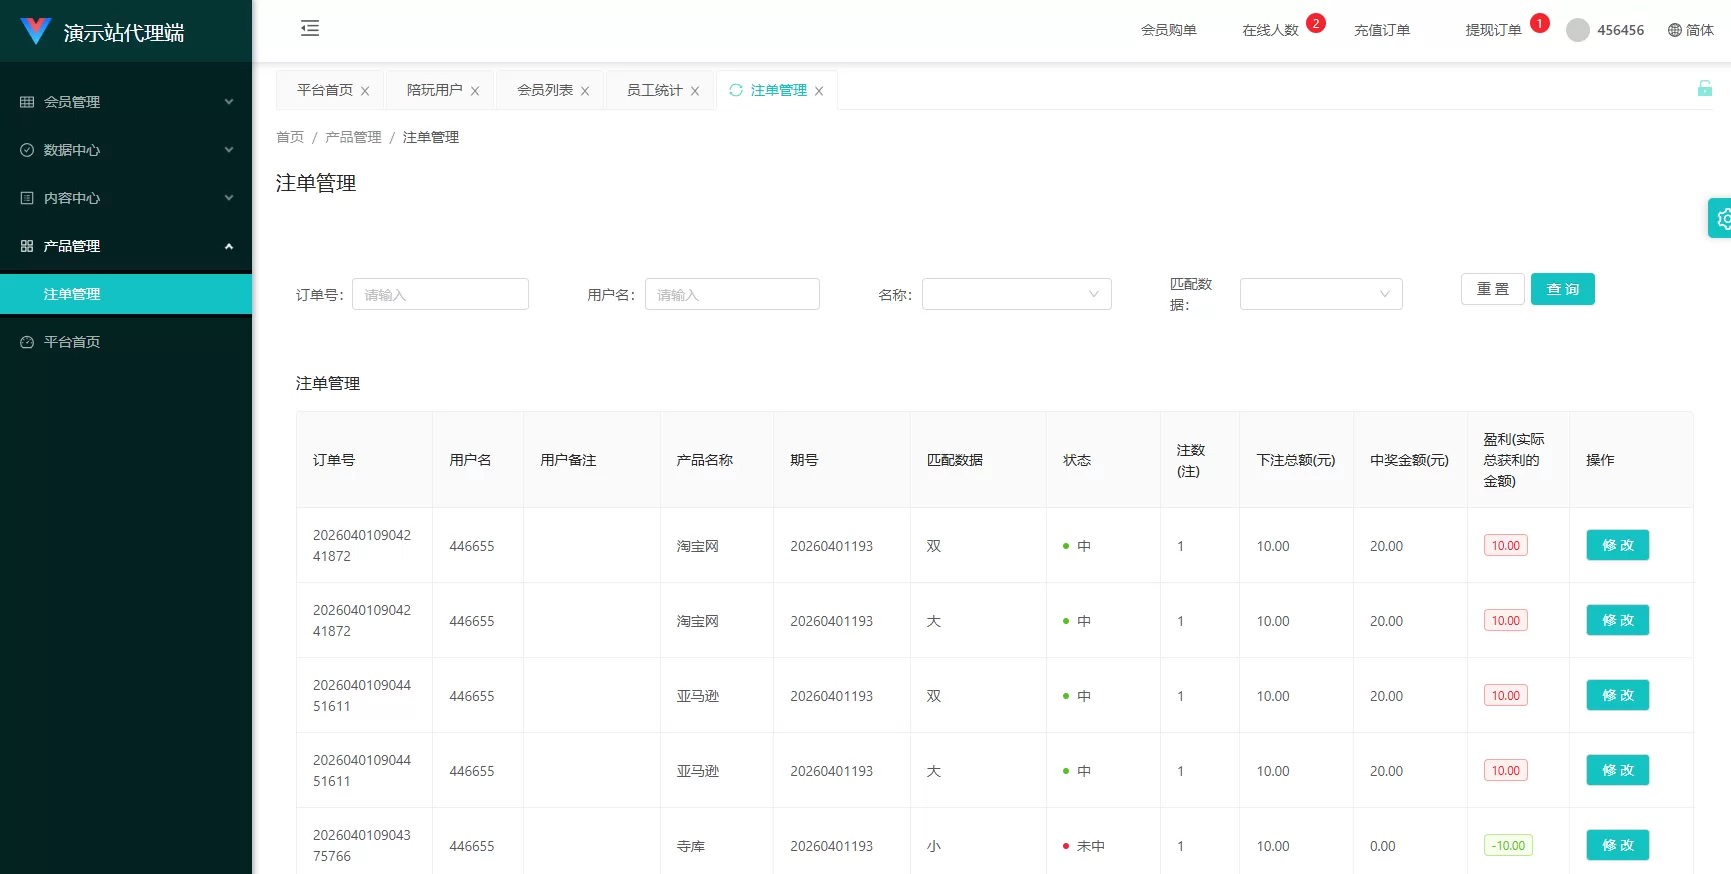The width and height of the screenshot is (1731, 874).
Task: Open the 名称 dropdown
Action: coord(1016,294)
